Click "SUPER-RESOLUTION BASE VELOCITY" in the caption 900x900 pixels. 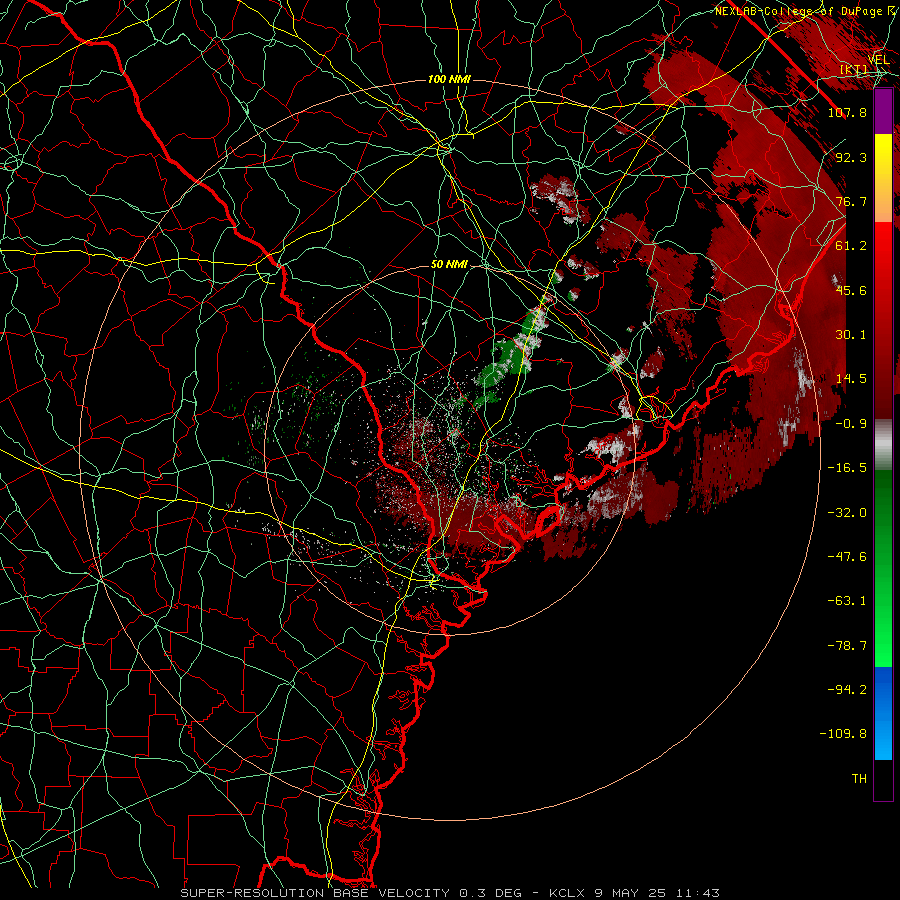point(315,893)
